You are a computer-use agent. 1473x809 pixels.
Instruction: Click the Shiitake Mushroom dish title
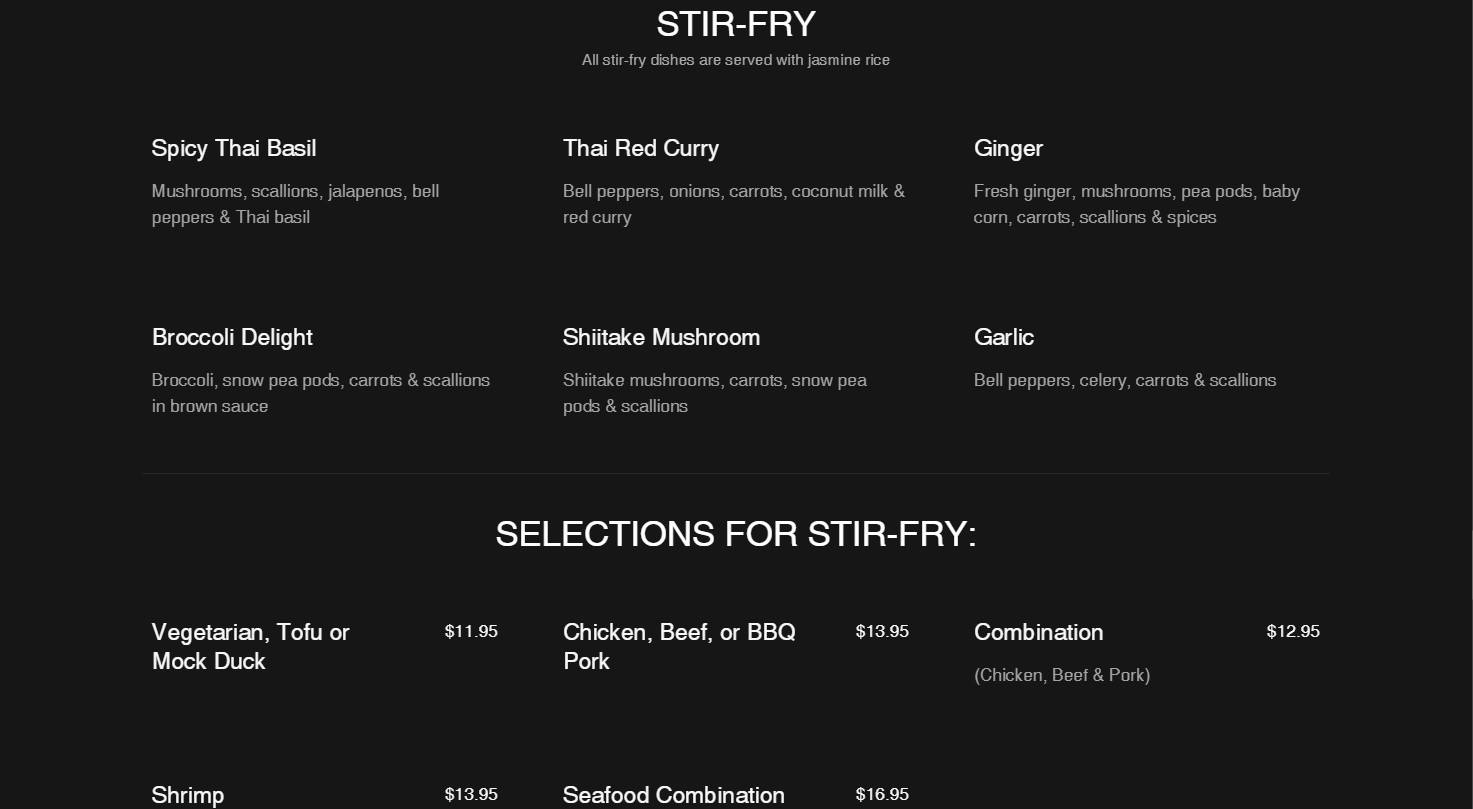tap(661, 337)
